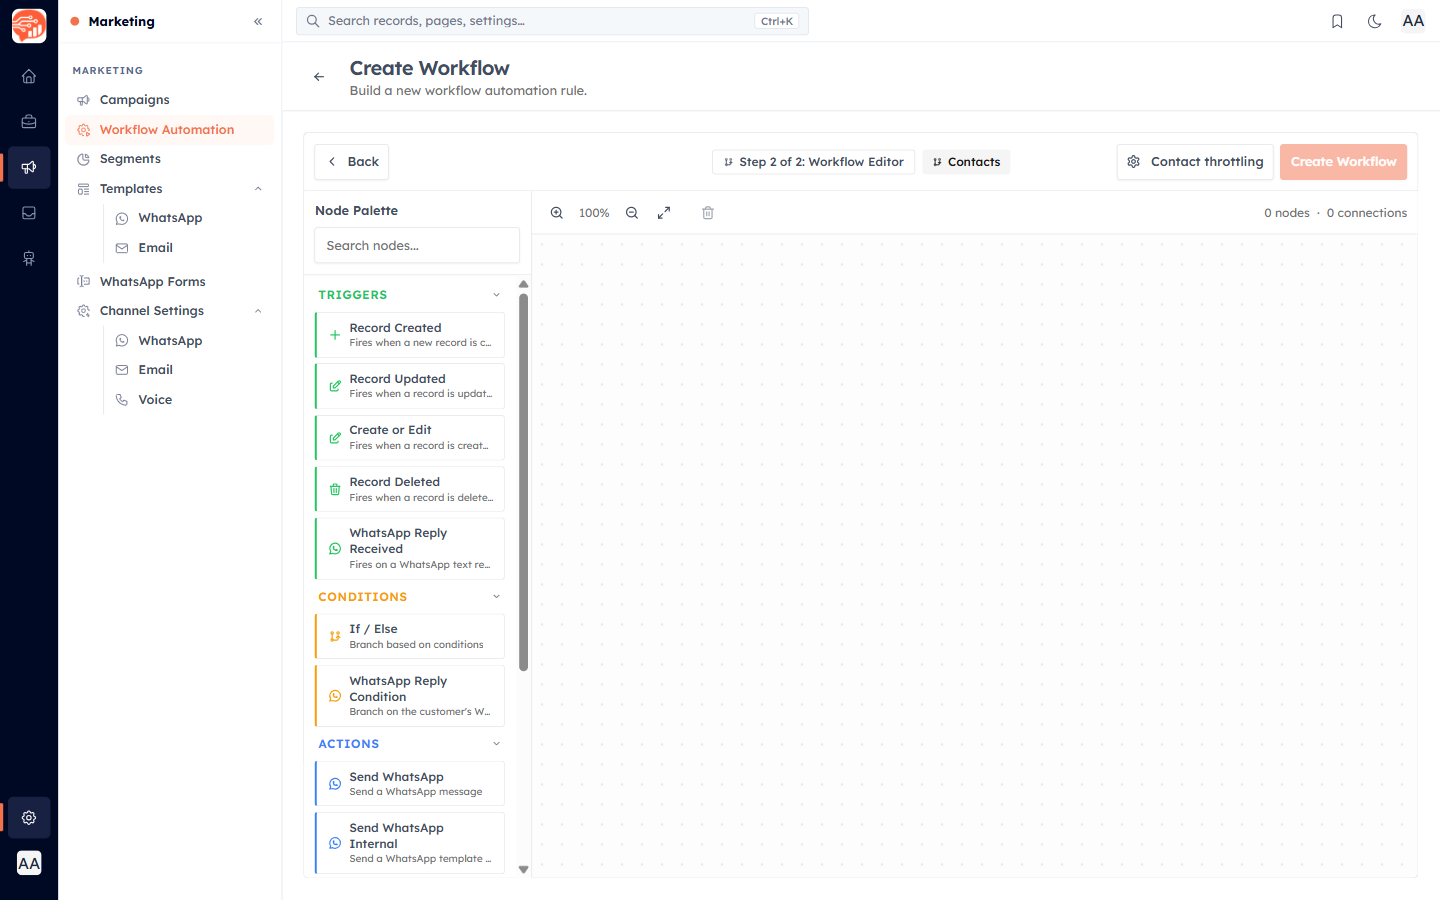Click the back arrow beside Create Workflow

pyautogui.click(x=319, y=77)
